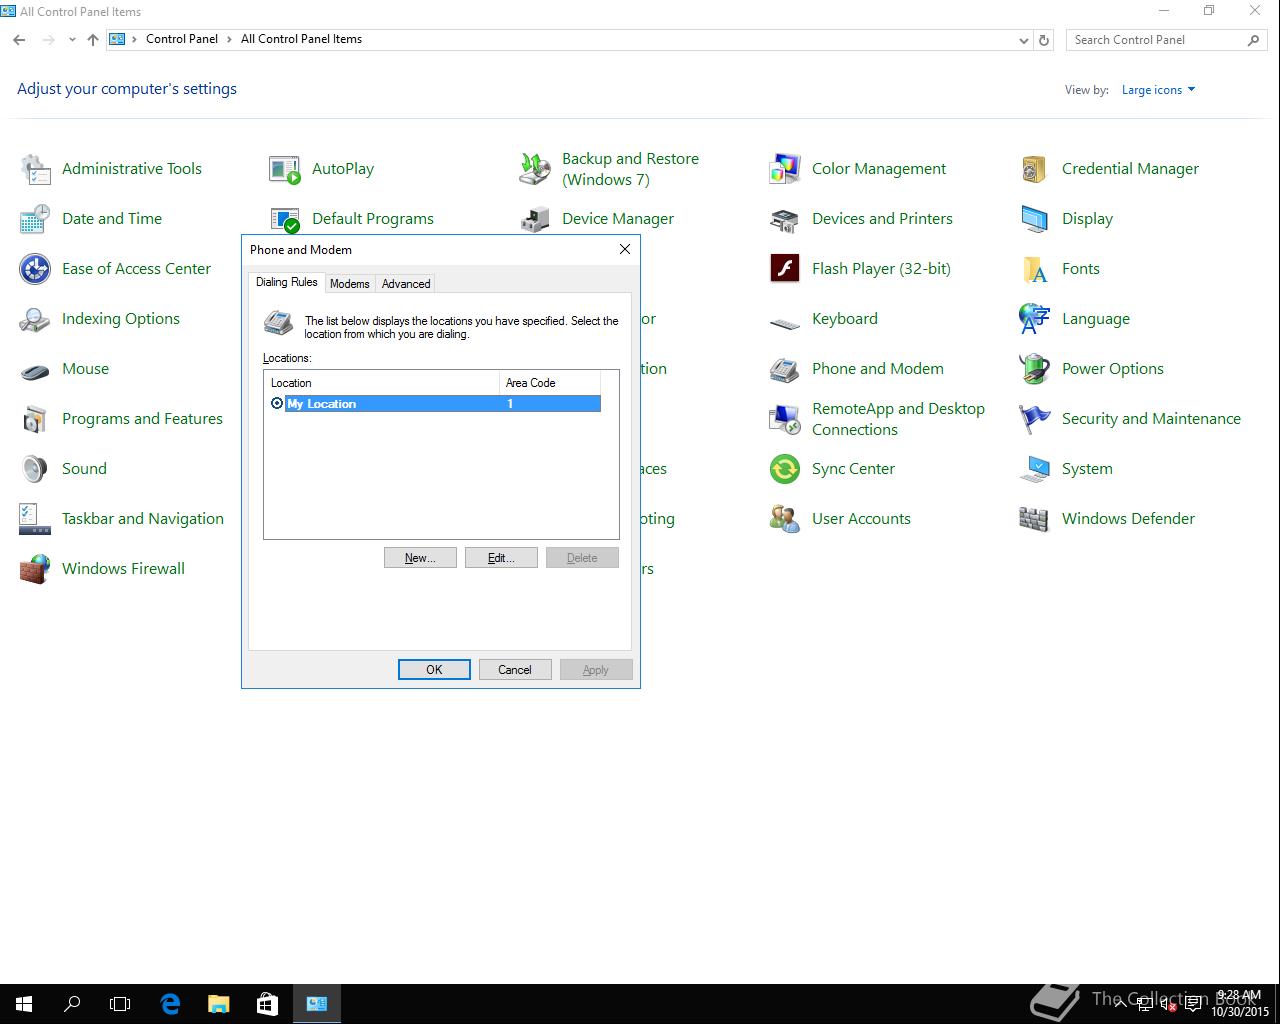Launch Microsoft Edge from taskbar
Screen dimensions: 1280x1024
tap(170, 1004)
